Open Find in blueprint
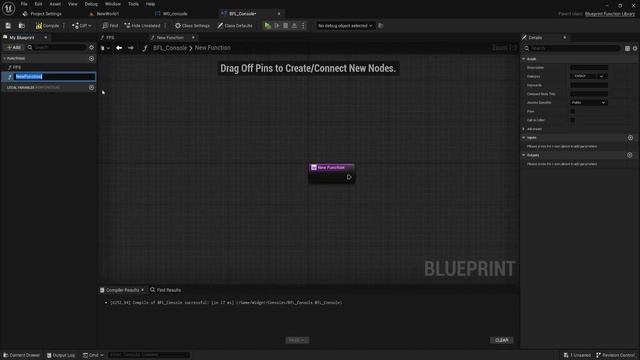This screenshot has height=360, width=640. (x=110, y=26)
